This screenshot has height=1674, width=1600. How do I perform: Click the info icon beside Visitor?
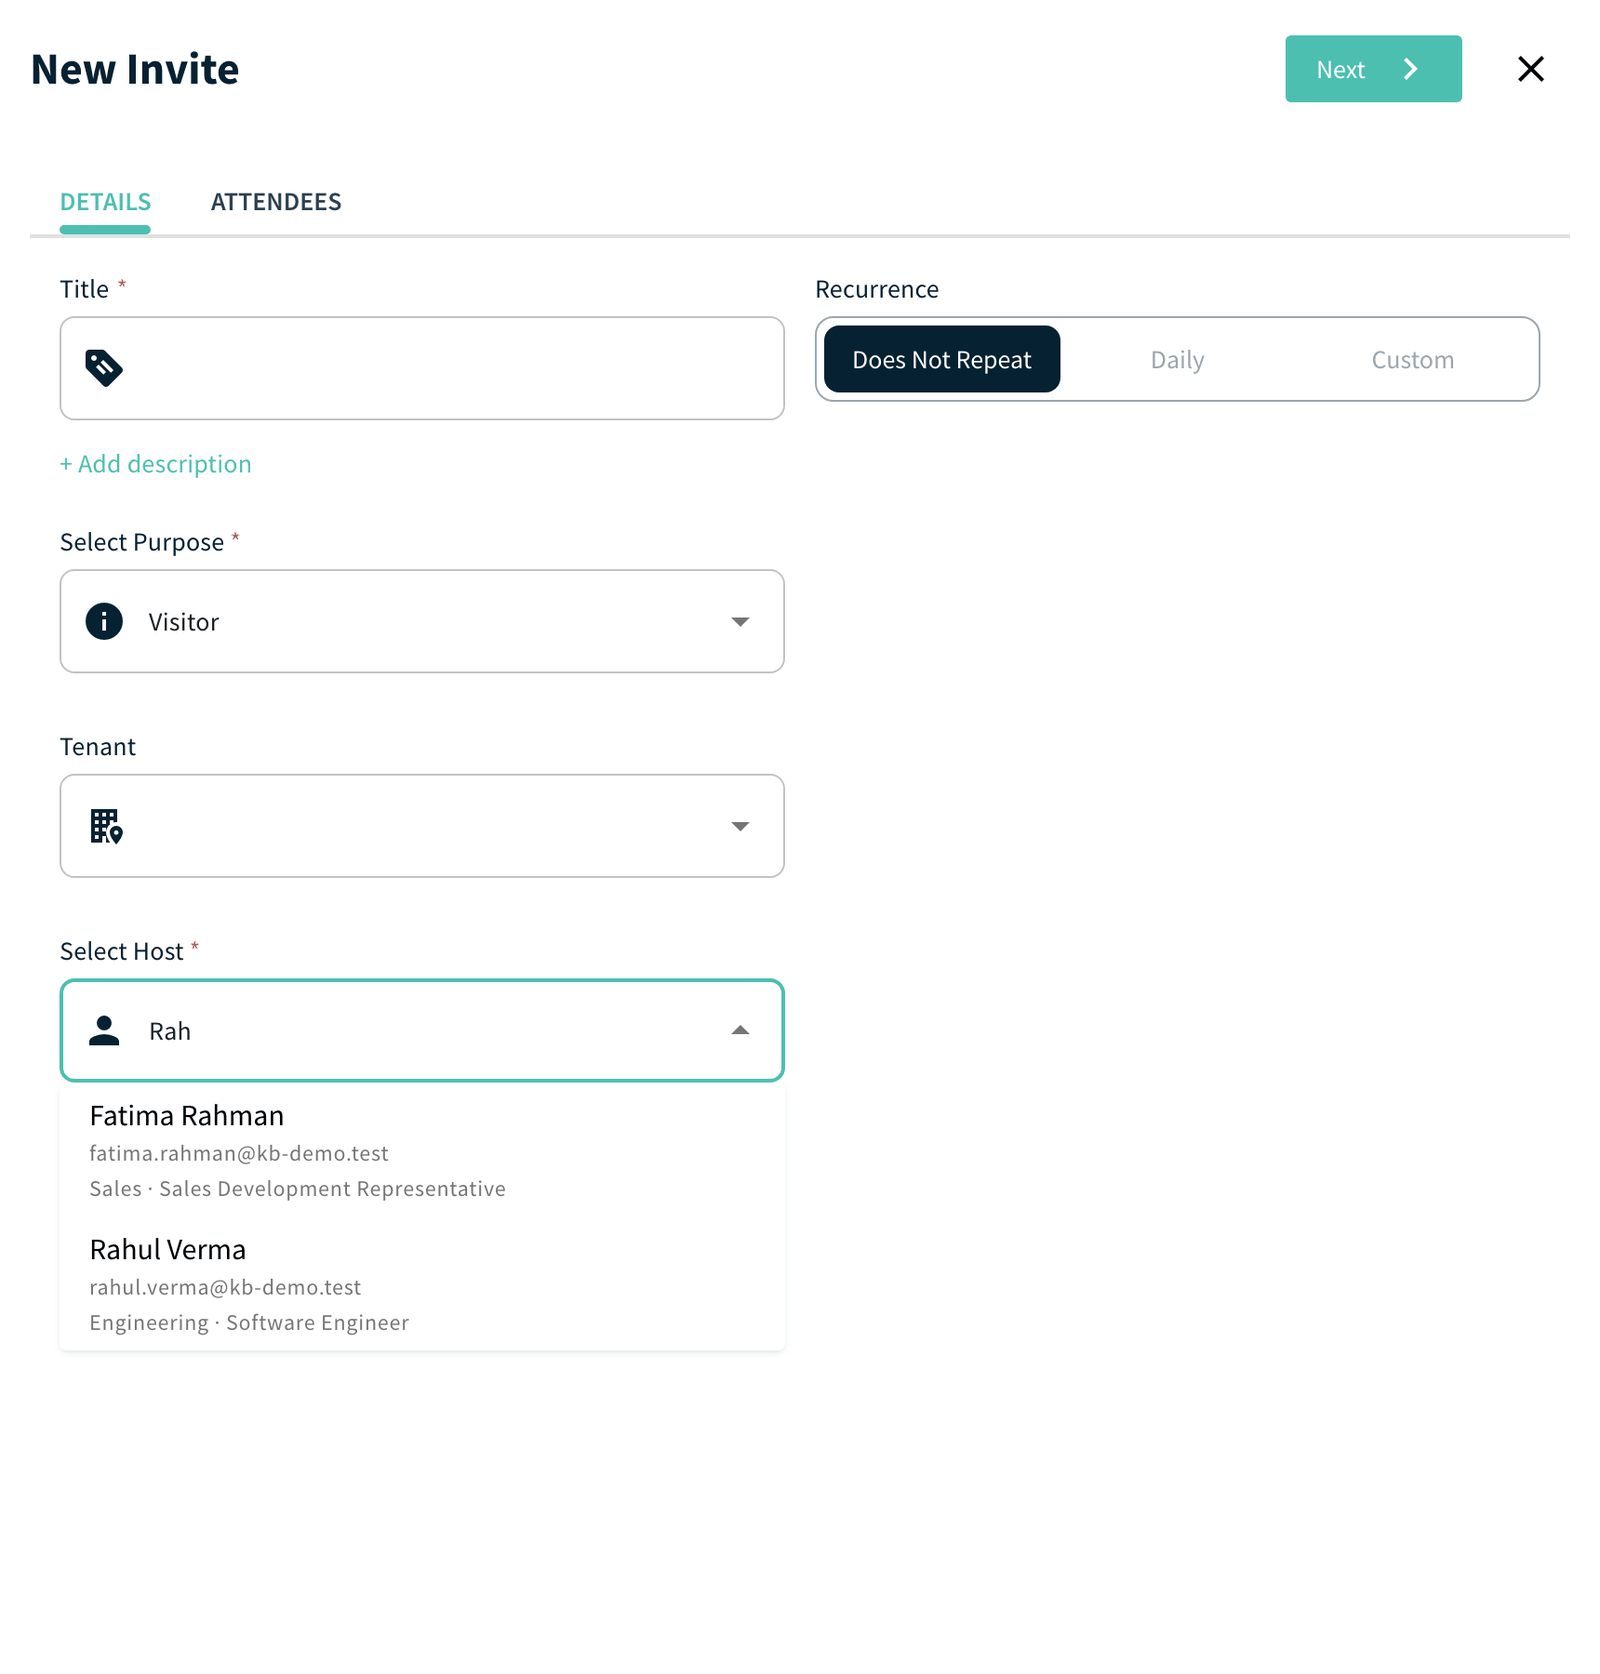click(x=104, y=621)
